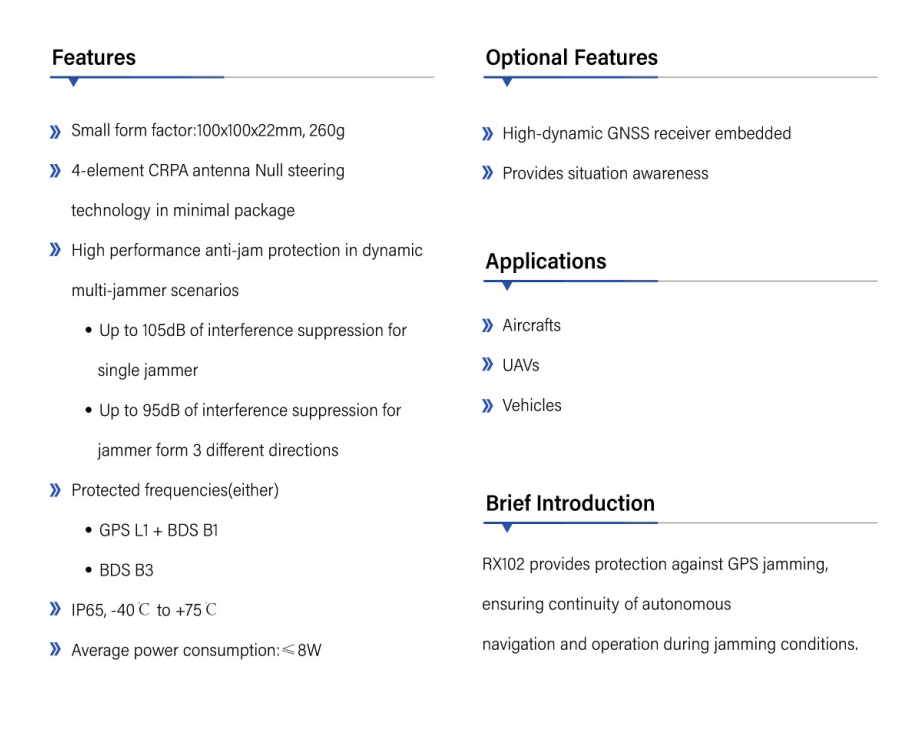Click the triangle marker under Features heading
Screen dimensions: 915x749
[73, 83]
